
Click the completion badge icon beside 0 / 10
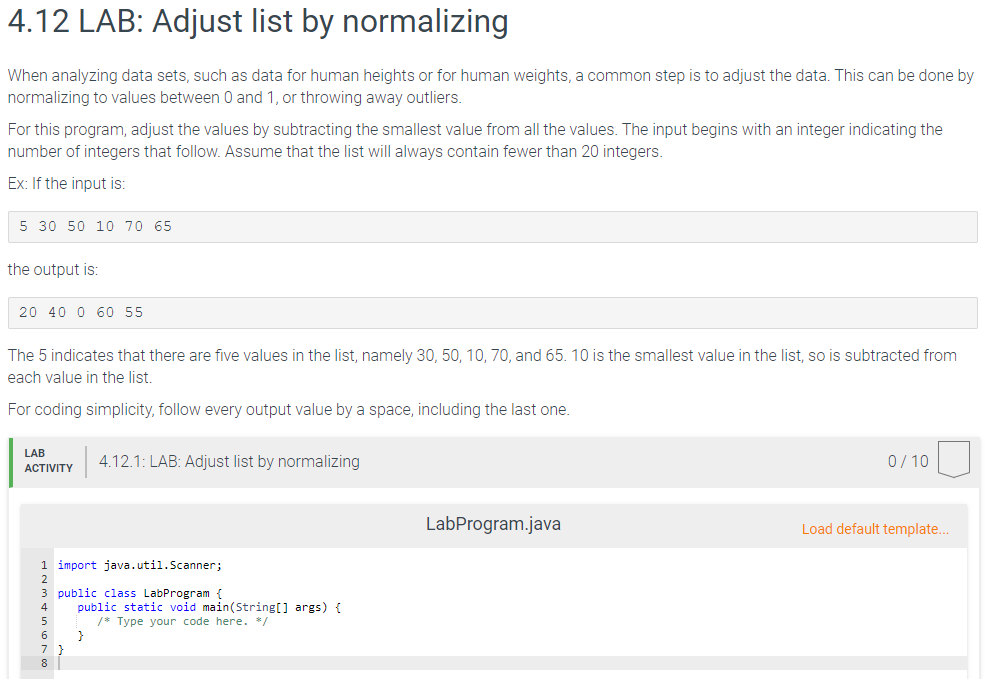click(954, 459)
